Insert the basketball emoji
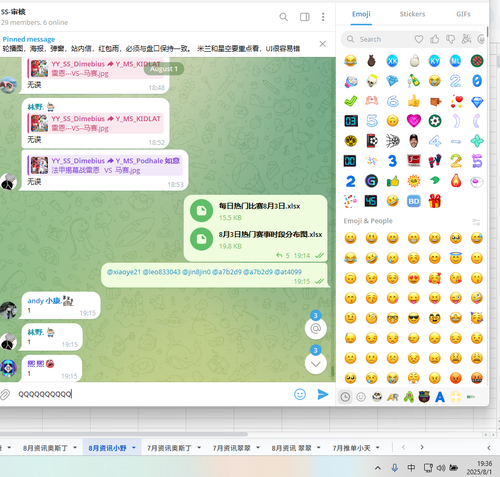Image resolution: width=500 pixels, height=477 pixels. click(x=477, y=61)
